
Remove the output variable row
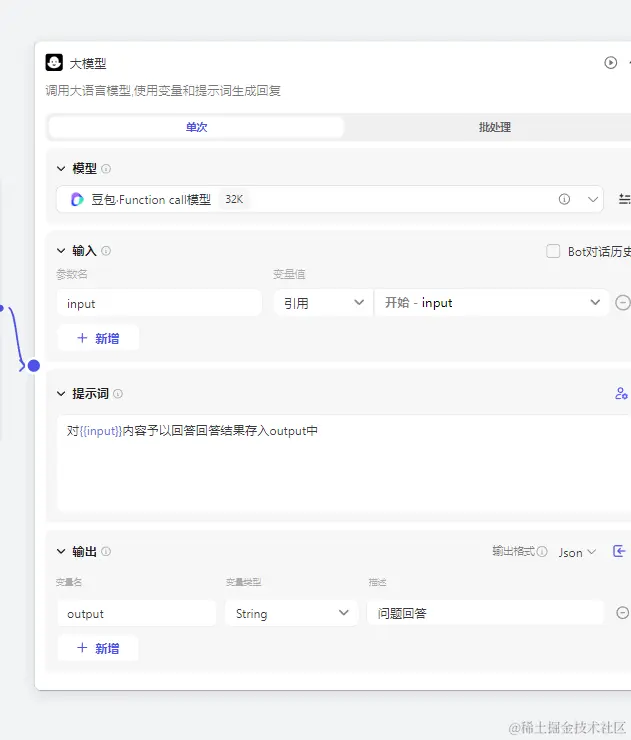[623, 613]
